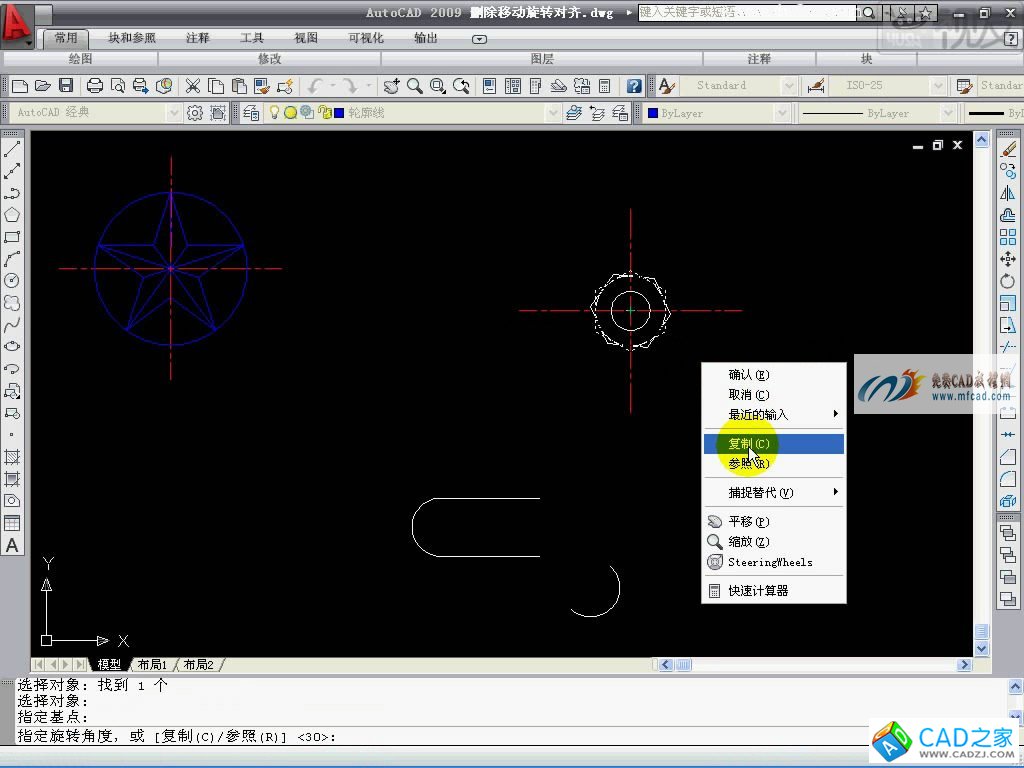Select the Mirror tool in the modify toolbar
The height and width of the screenshot is (768, 1024).
click(1008, 193)
